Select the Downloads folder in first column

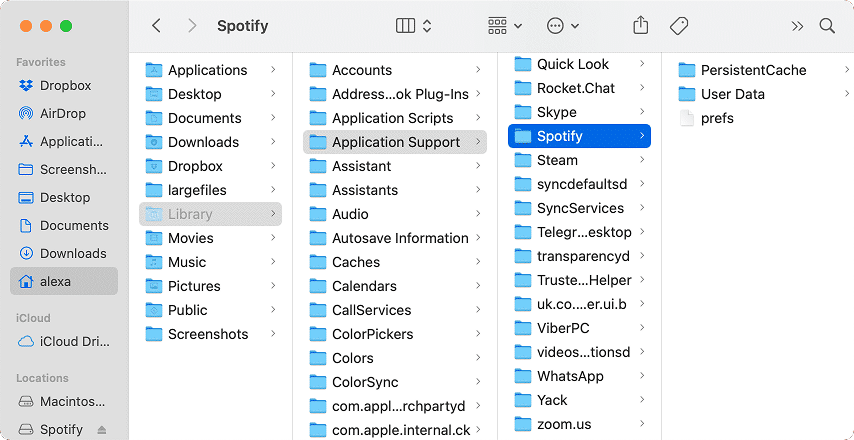point(210,142)
